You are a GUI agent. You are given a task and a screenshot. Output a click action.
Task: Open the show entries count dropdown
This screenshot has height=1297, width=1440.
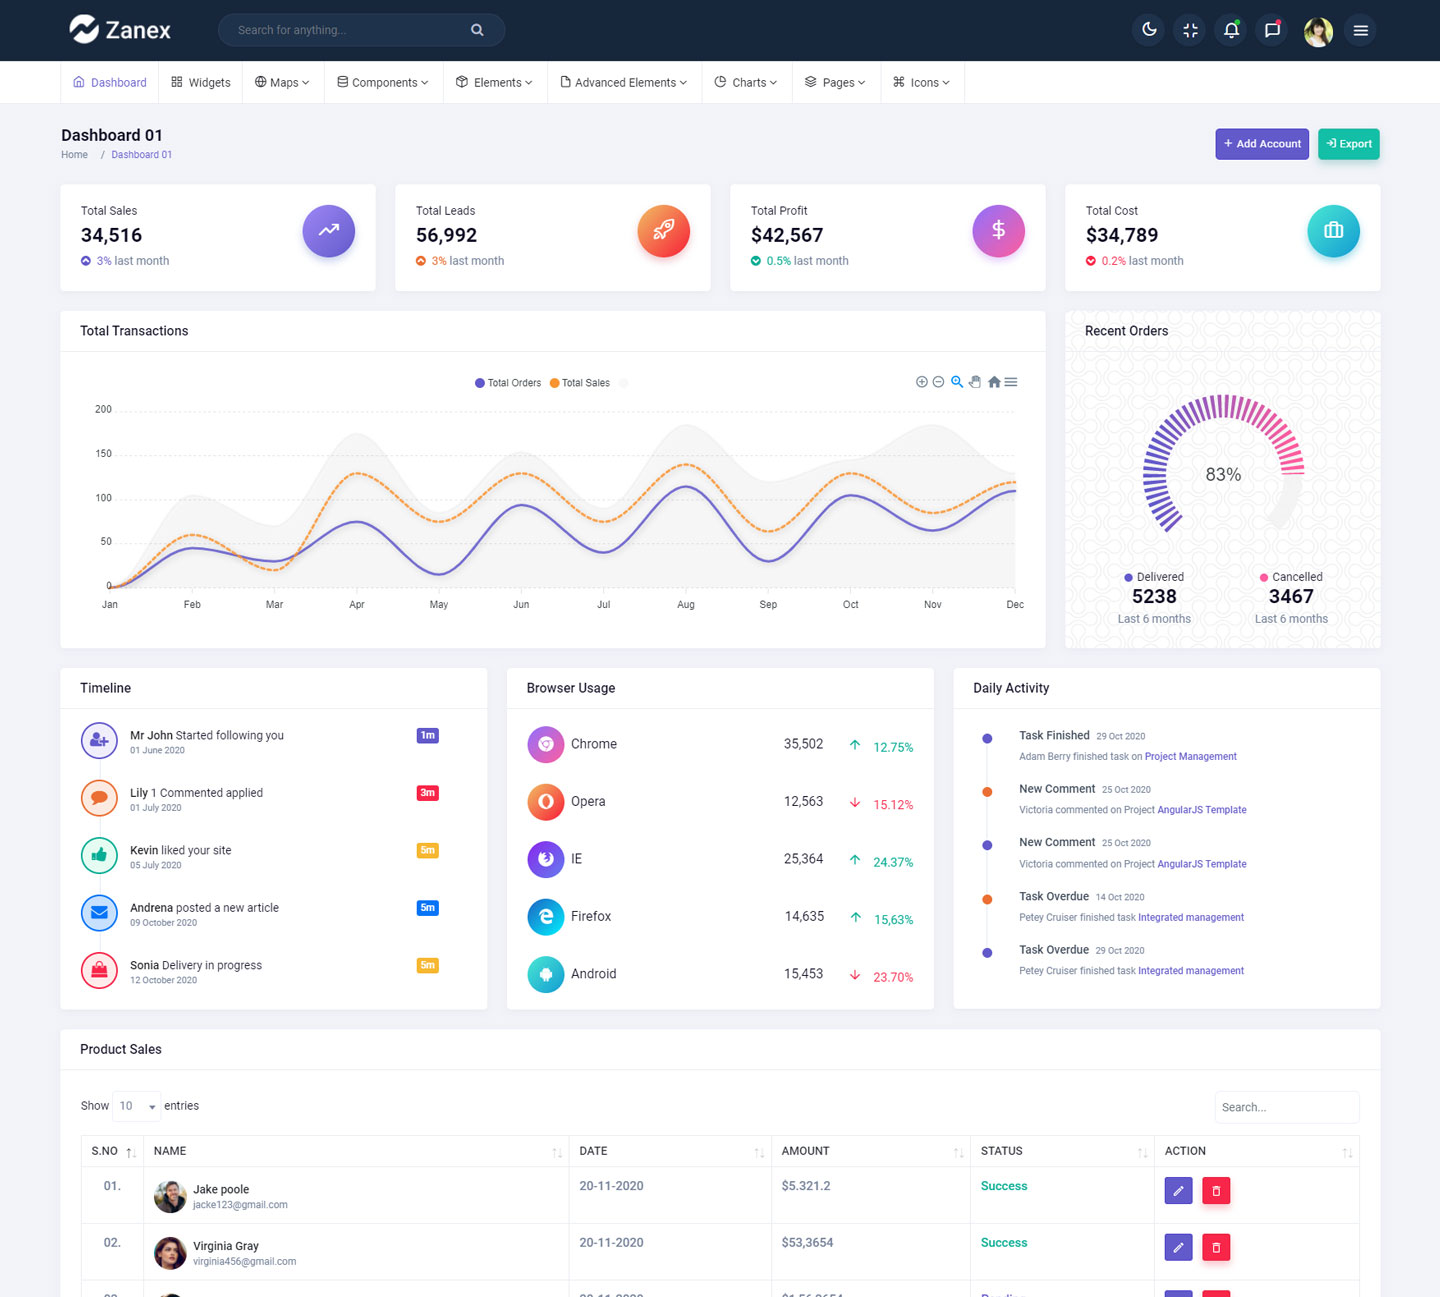tap(137, 1106)
